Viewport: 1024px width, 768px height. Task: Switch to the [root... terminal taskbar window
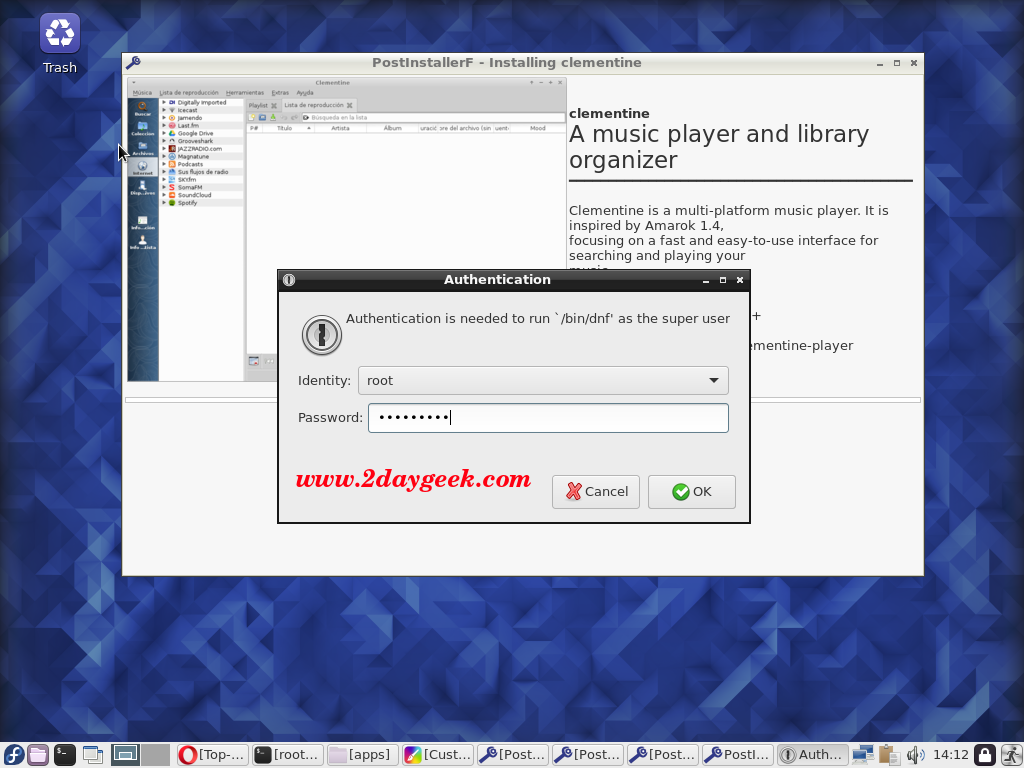[x=288, y=755]
